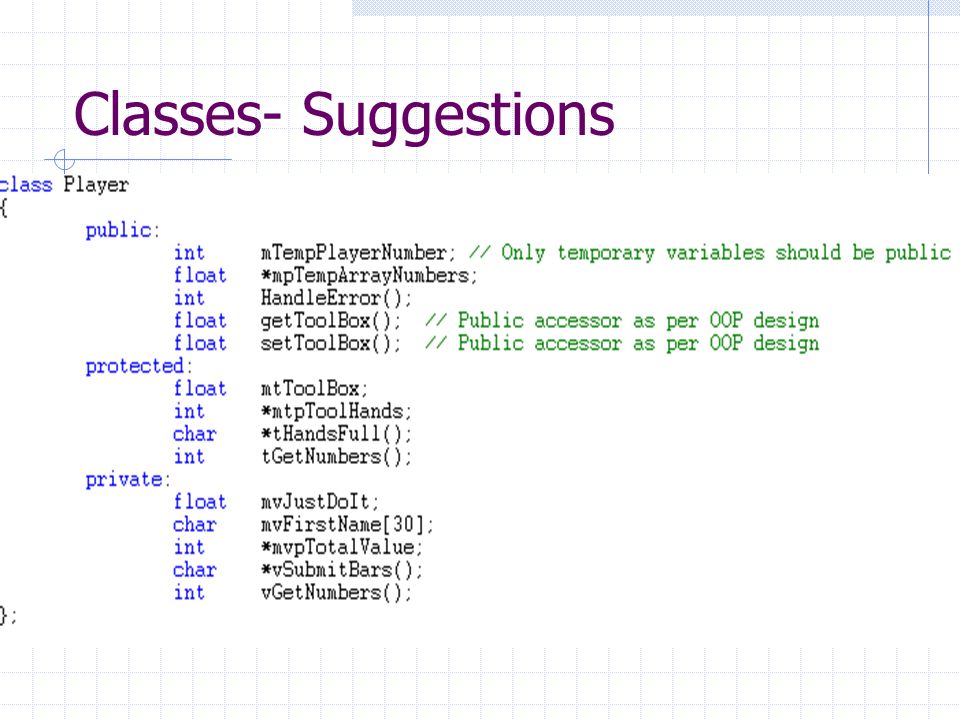
Task: Click the "public:" access specifier
Action: [122, 231]
